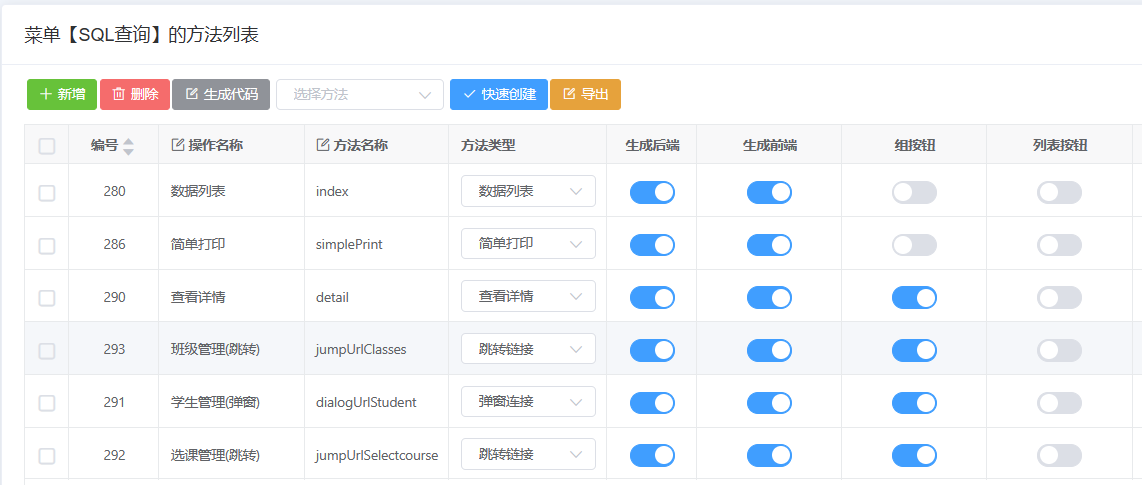
Task: Check the checkbox for row 280
Action: [x=47, y=192]
